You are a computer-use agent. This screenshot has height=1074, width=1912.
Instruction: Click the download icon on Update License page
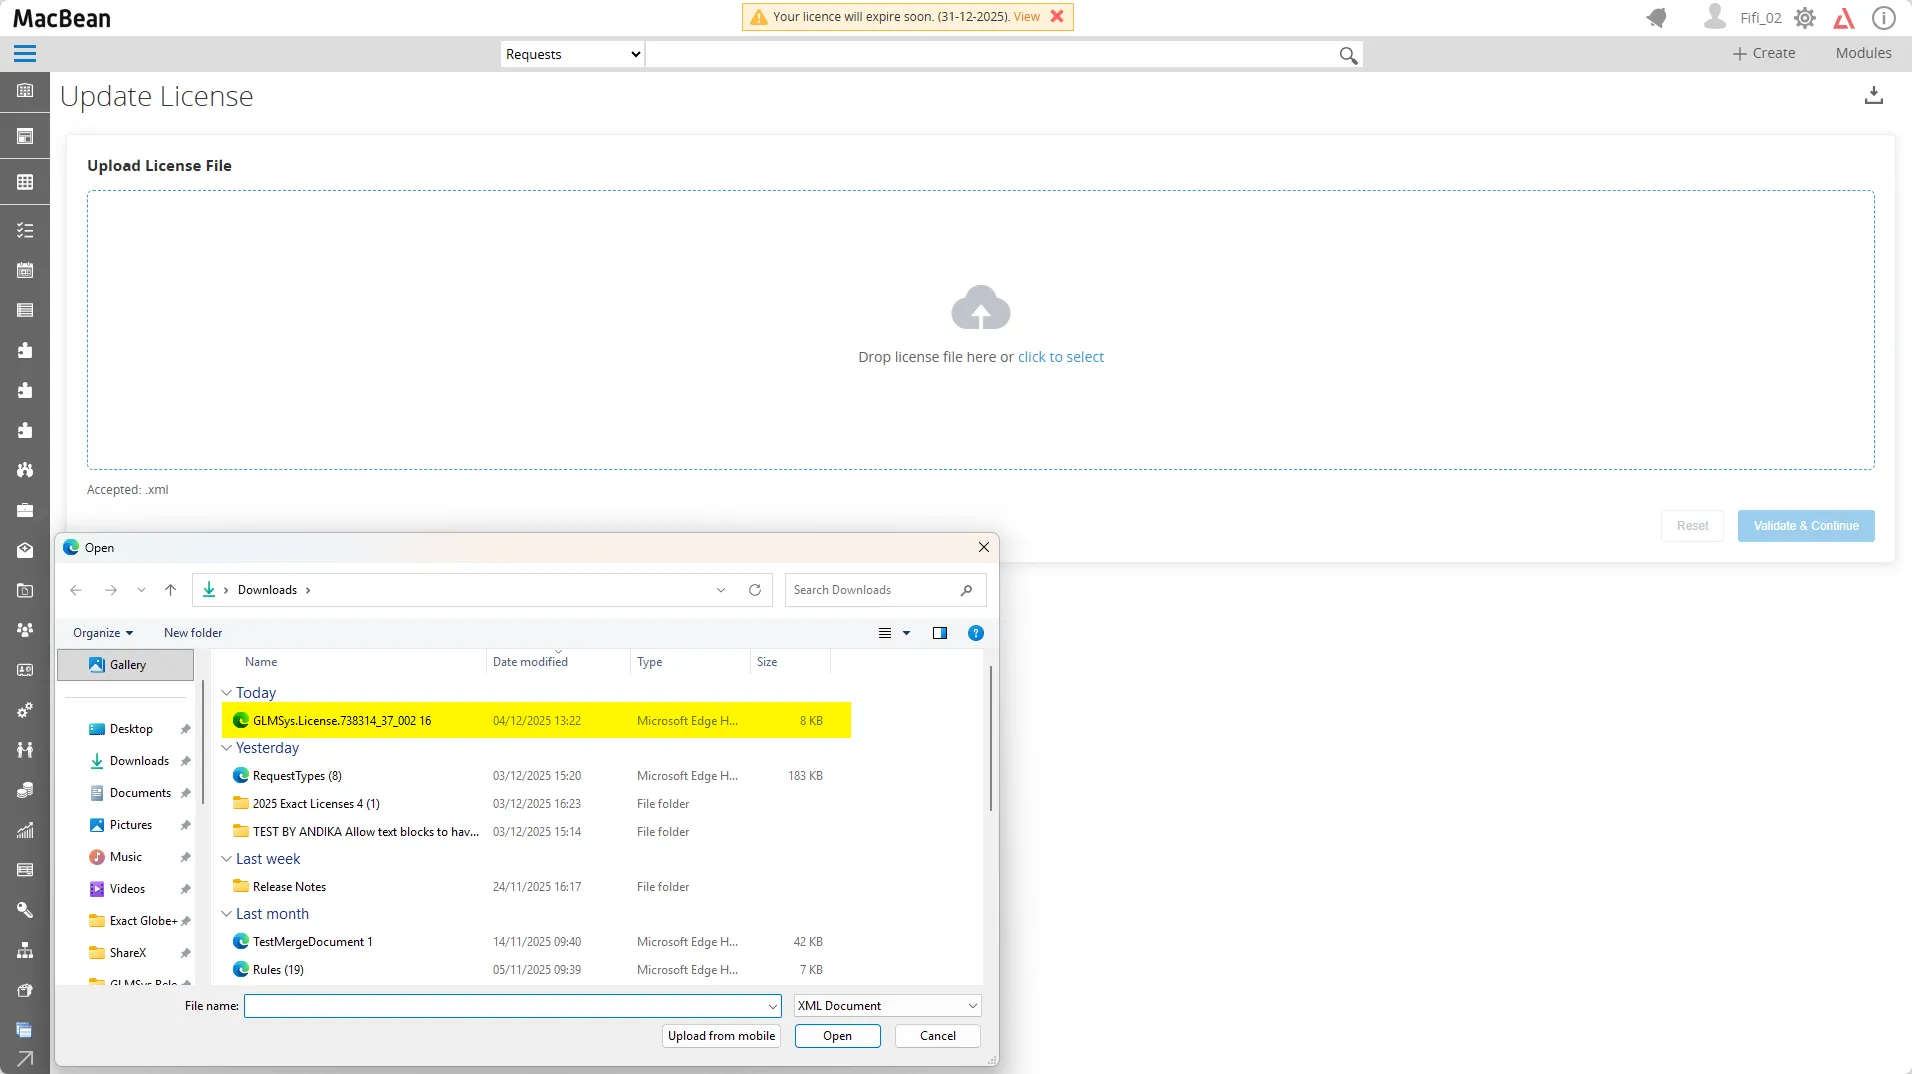click(1873, 96)
